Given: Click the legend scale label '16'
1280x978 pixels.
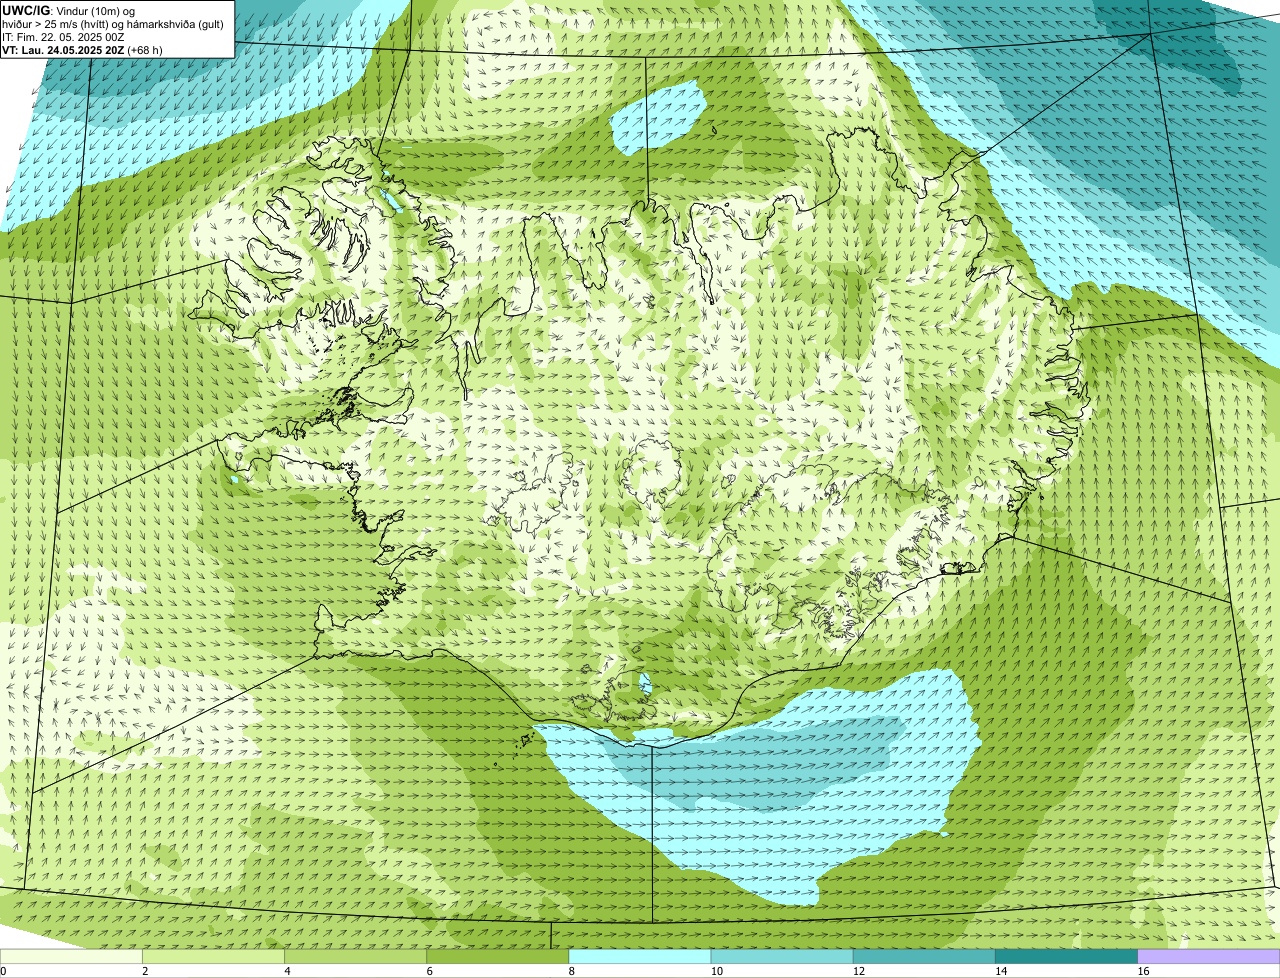Looking at the screenshot, I should (x=1142, y=971).
